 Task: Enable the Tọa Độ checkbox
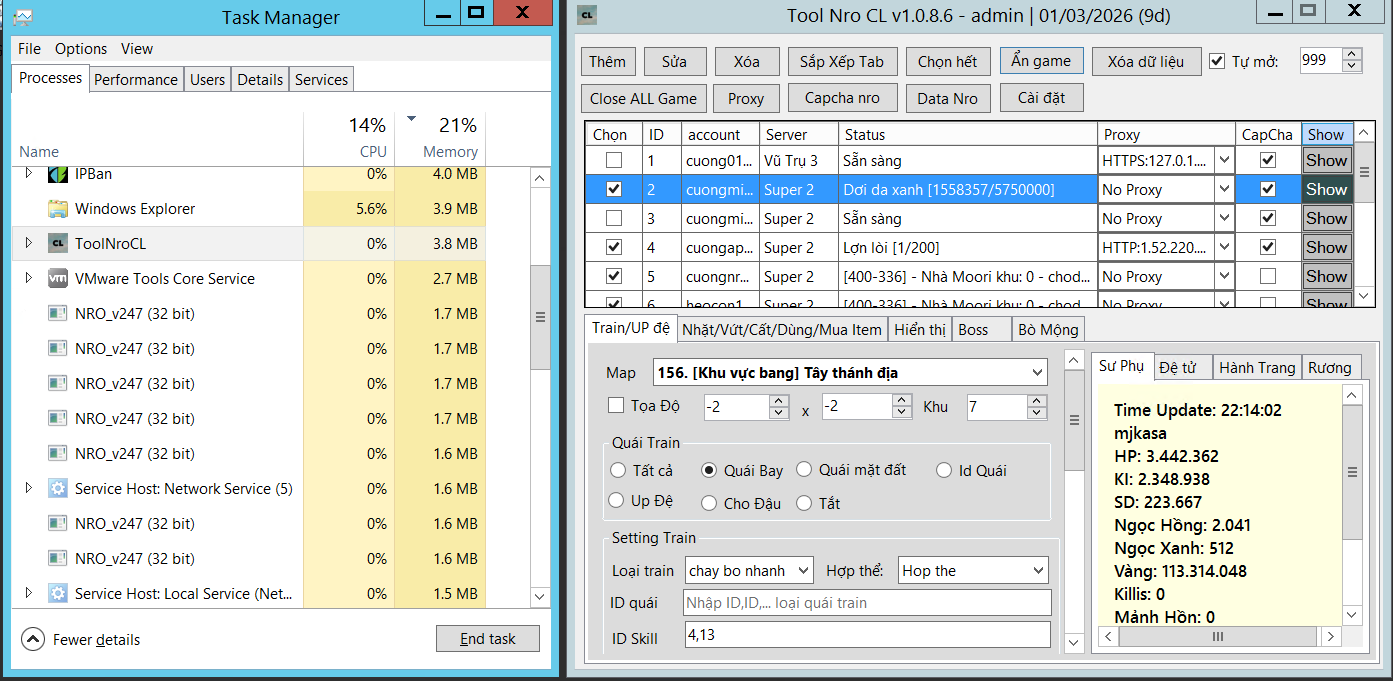(616, 406)
